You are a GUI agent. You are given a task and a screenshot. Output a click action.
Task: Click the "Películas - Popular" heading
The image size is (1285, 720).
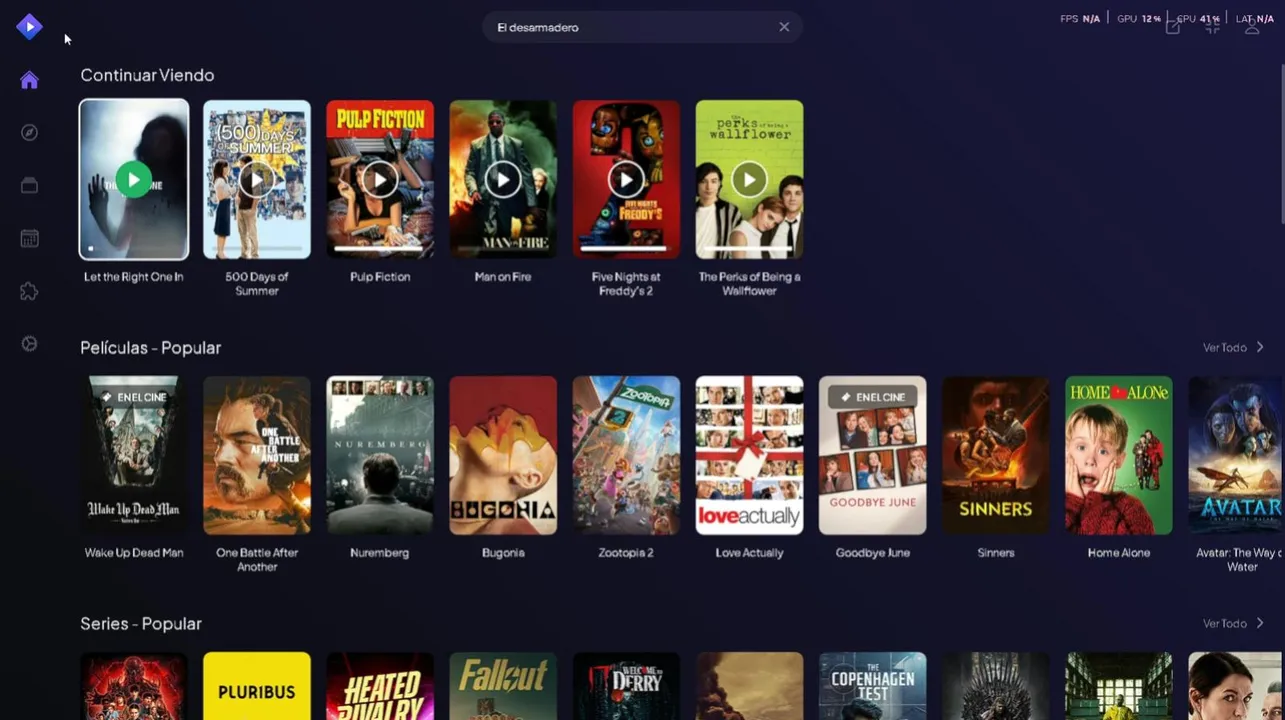point(150,348)
